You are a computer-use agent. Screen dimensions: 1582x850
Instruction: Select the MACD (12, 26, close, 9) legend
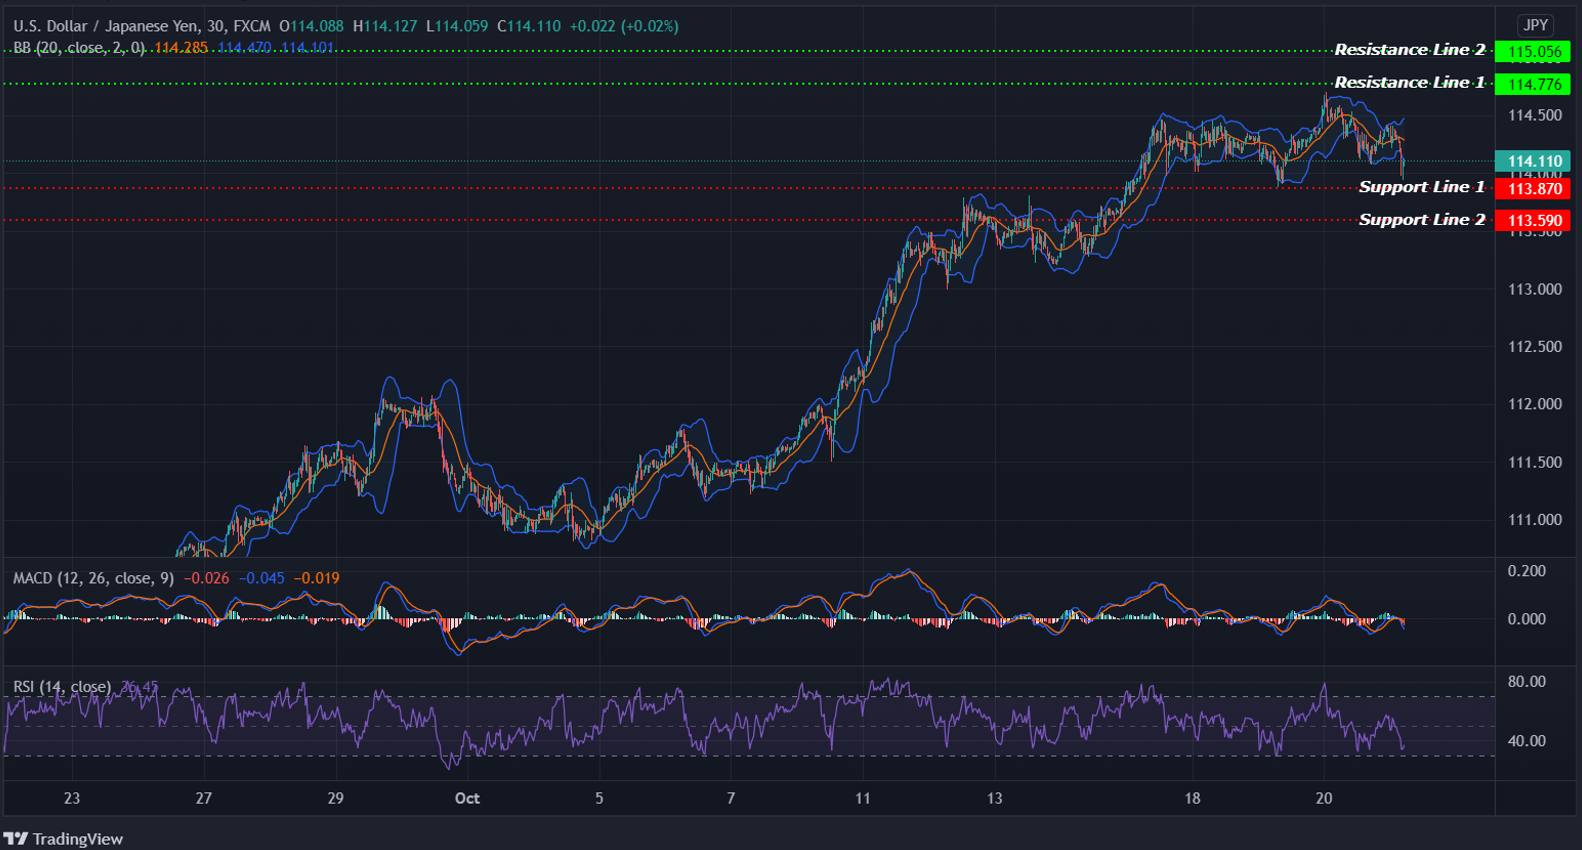93,578
